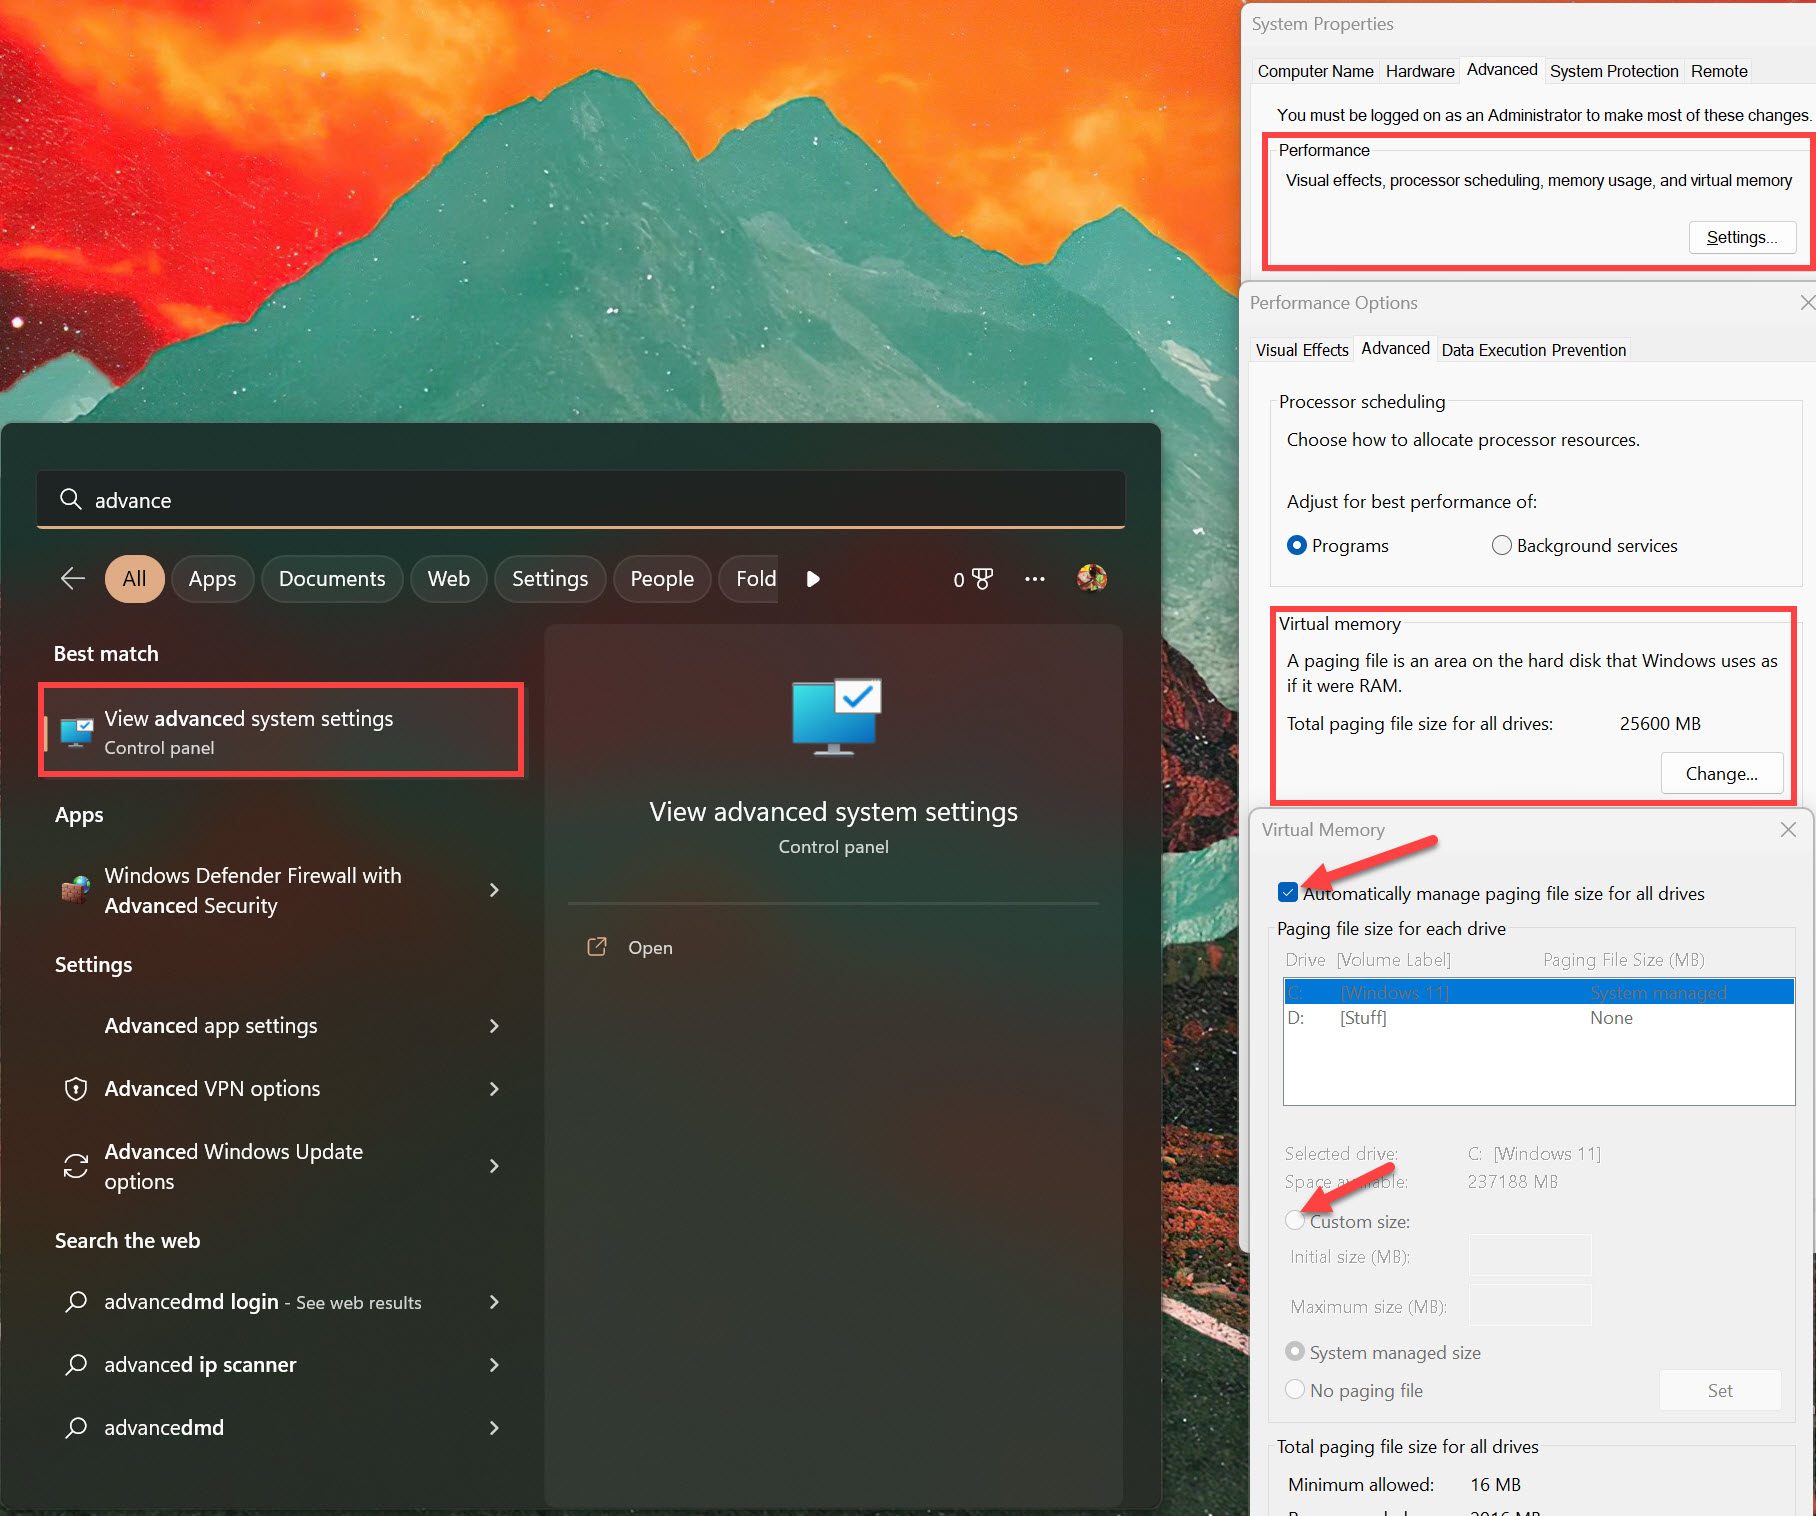Image resolution: width=1816 pixels, height=1516 pixels.
Task: Filter search results by Web
Action: (449, 579)
